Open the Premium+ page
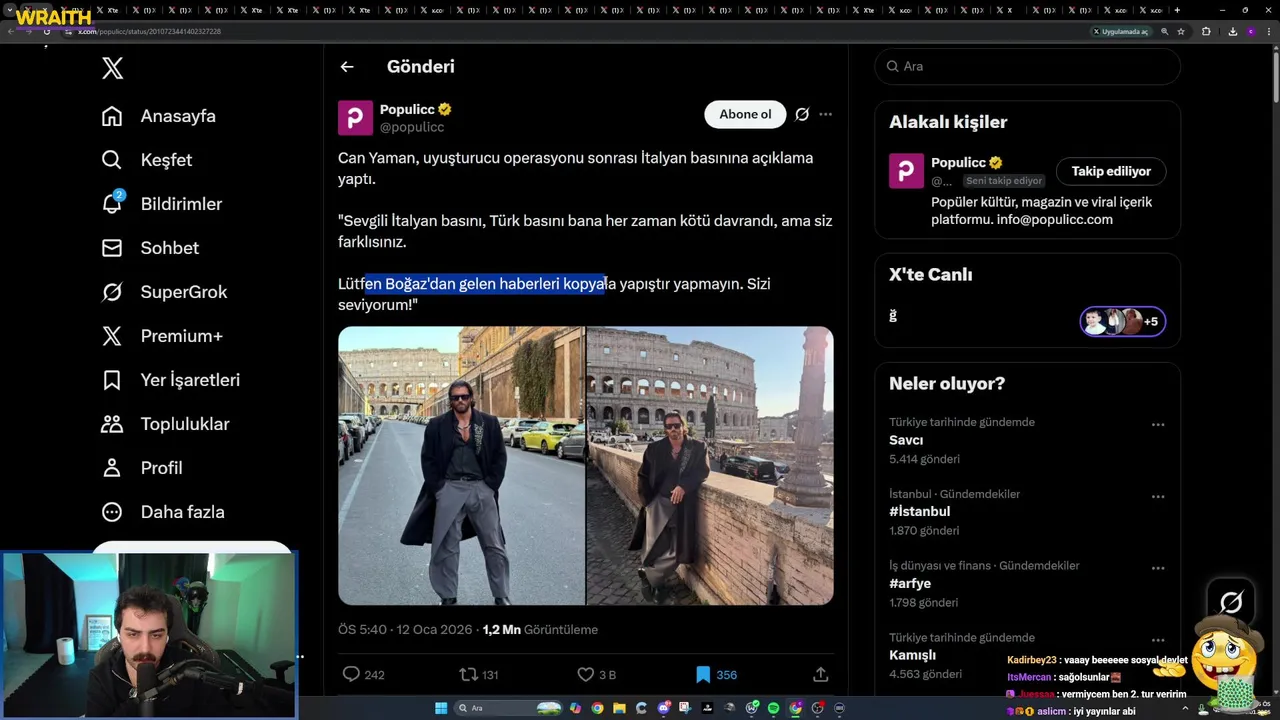Screen dimensions: 1280x720 [162, 336]
